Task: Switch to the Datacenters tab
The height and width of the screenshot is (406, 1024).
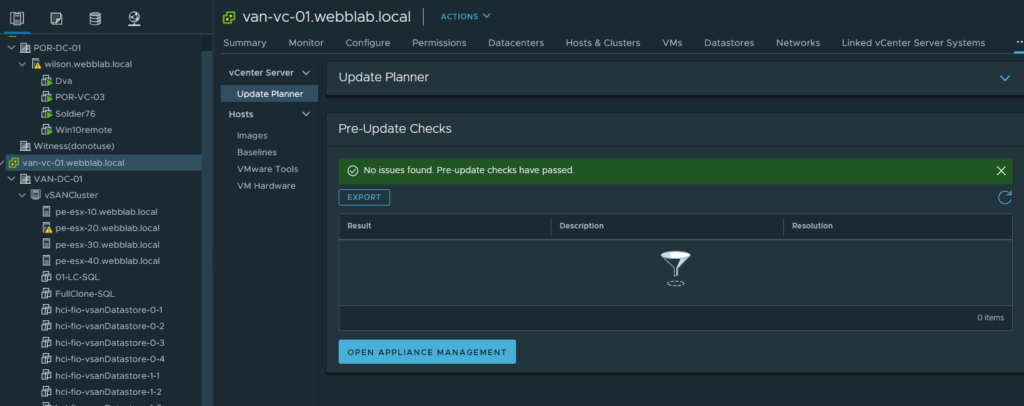Action: [x=516, y=43]
